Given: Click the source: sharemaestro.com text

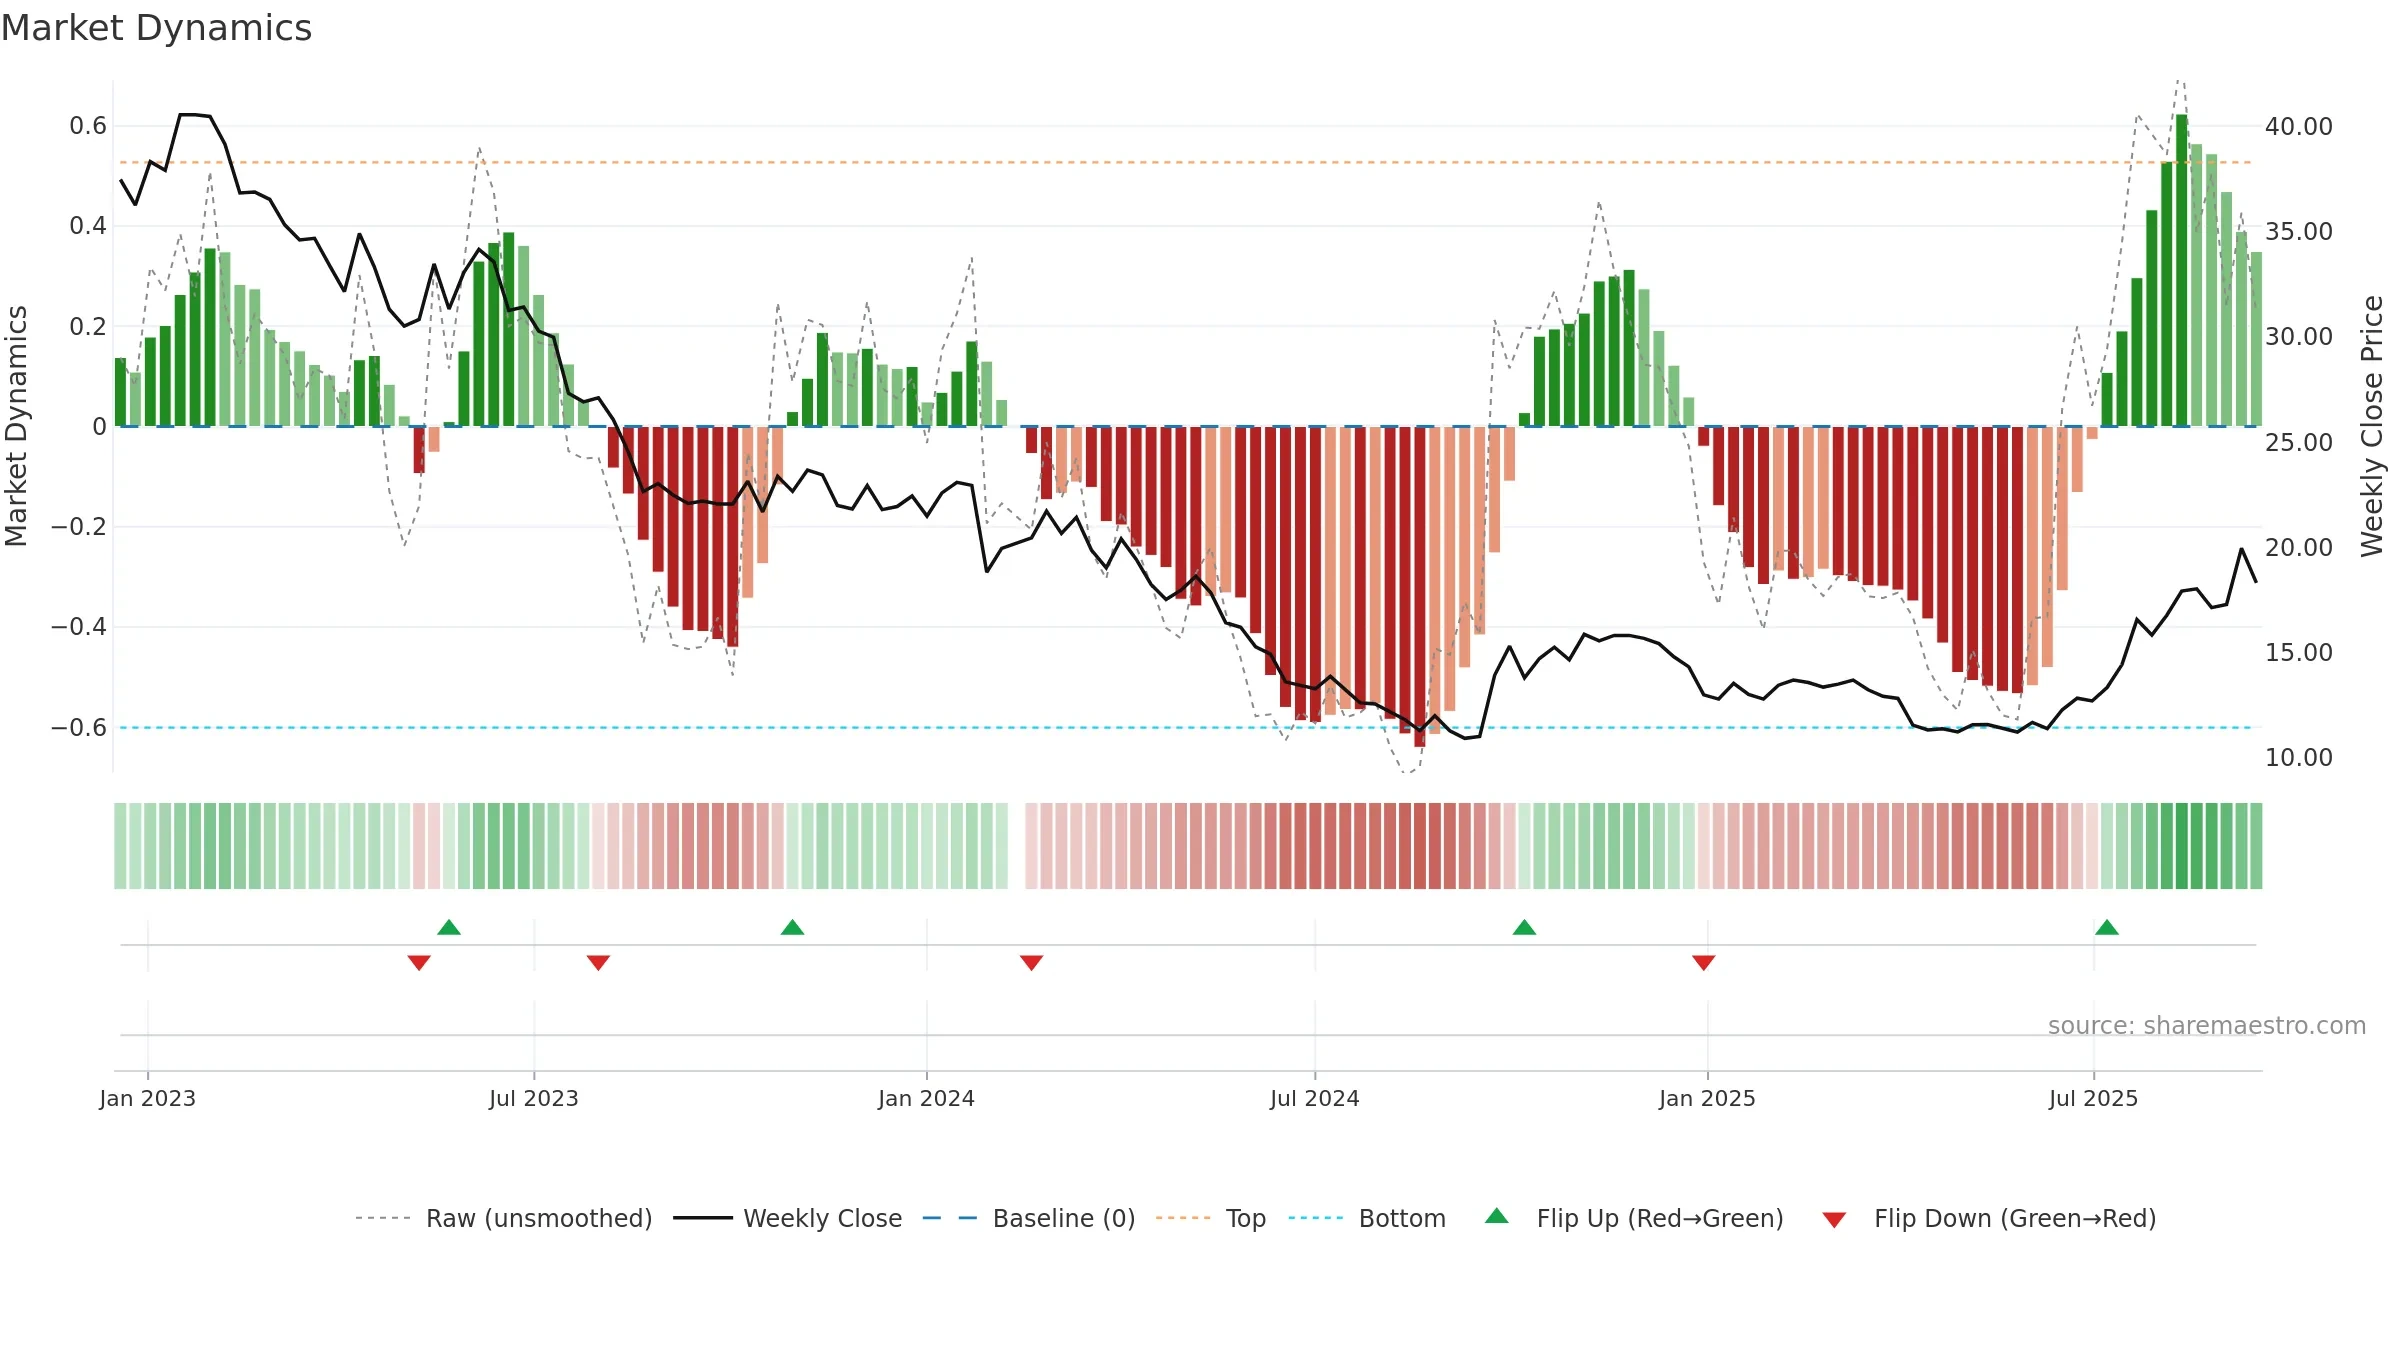Looking at the screenshot, I should click(2207, 1025).
